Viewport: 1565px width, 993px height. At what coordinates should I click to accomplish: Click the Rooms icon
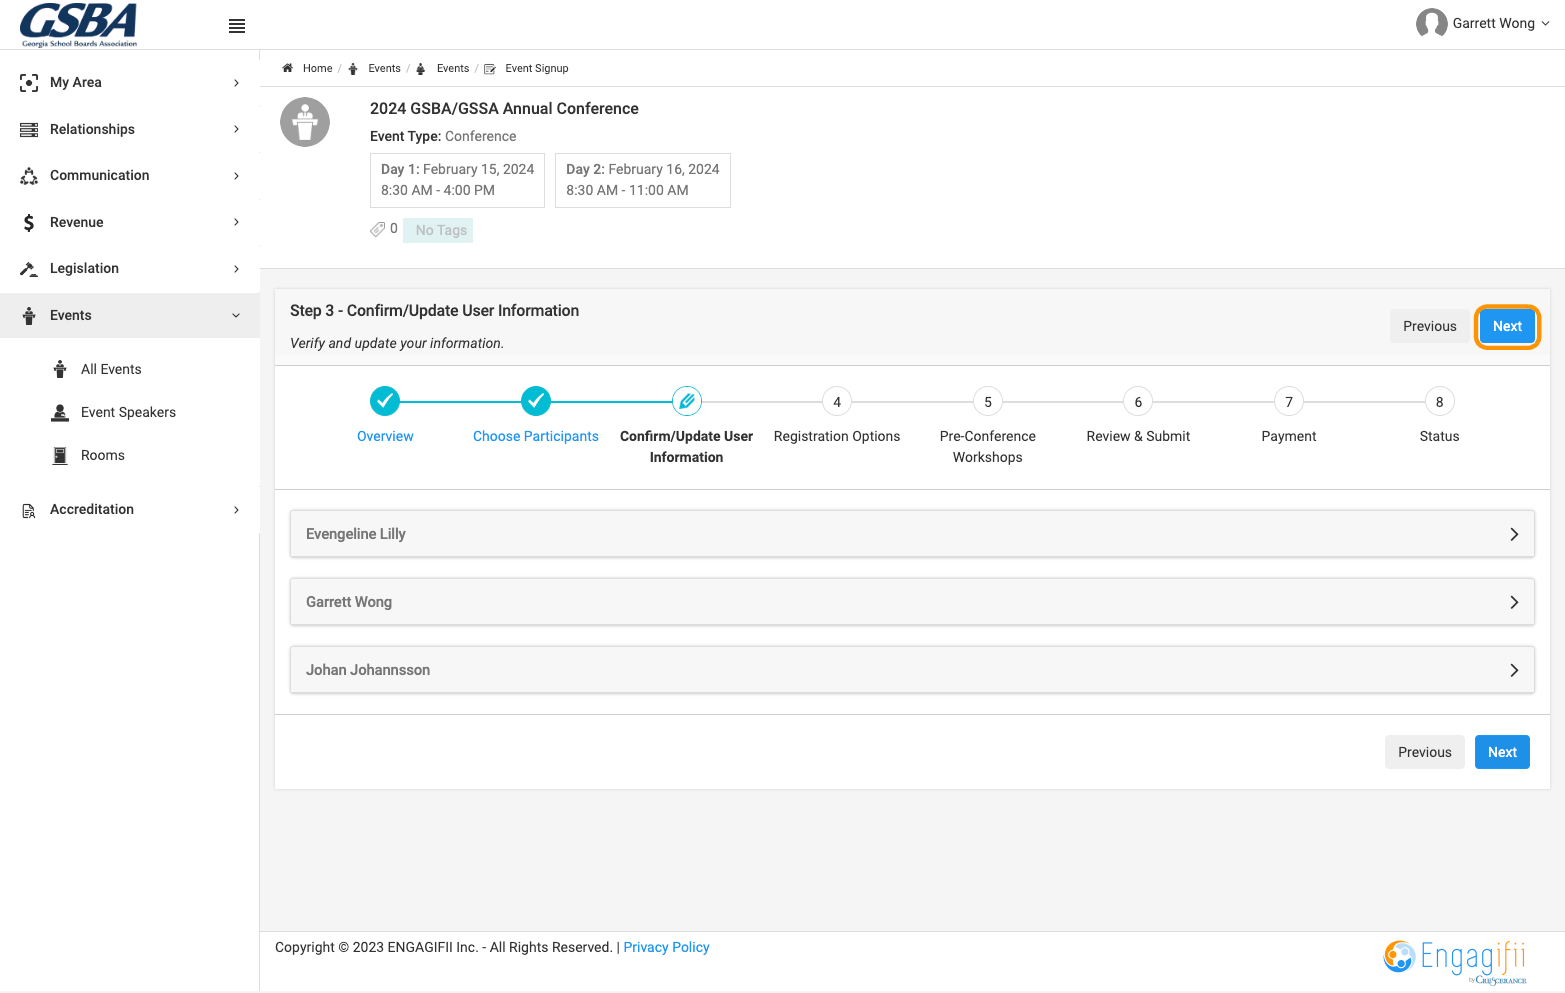(60, 455)
